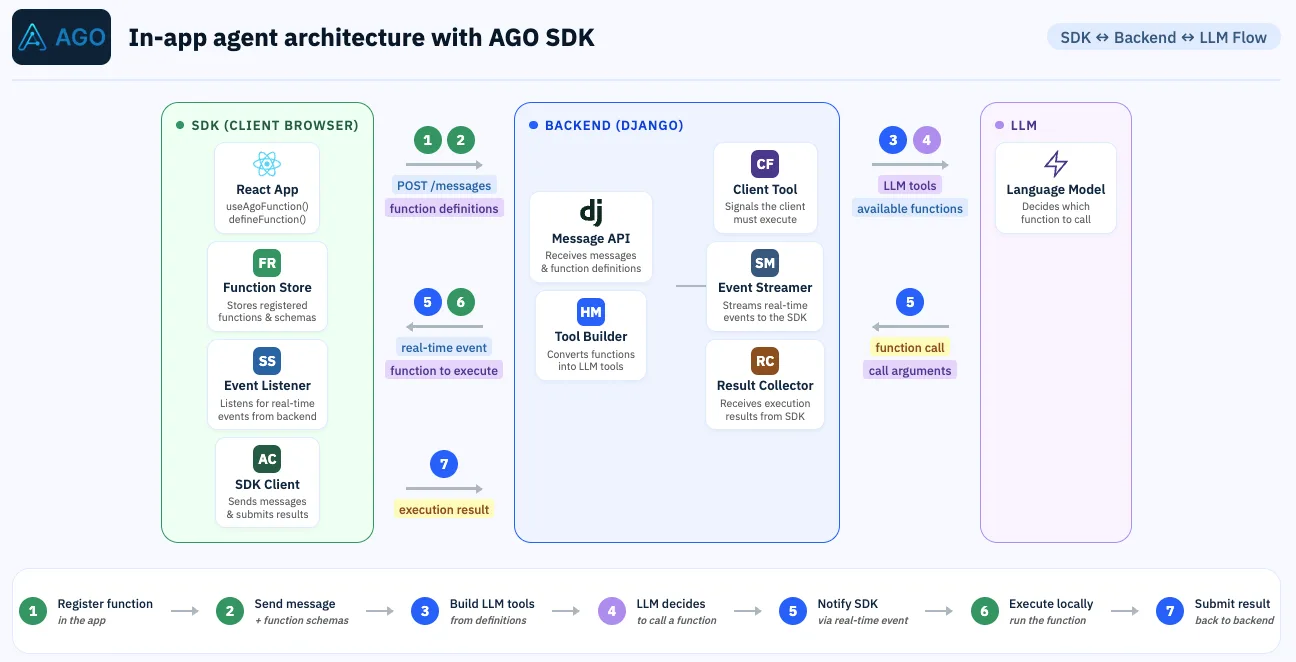
Task: Click the RC Result Collector icon
Action: 765,360
